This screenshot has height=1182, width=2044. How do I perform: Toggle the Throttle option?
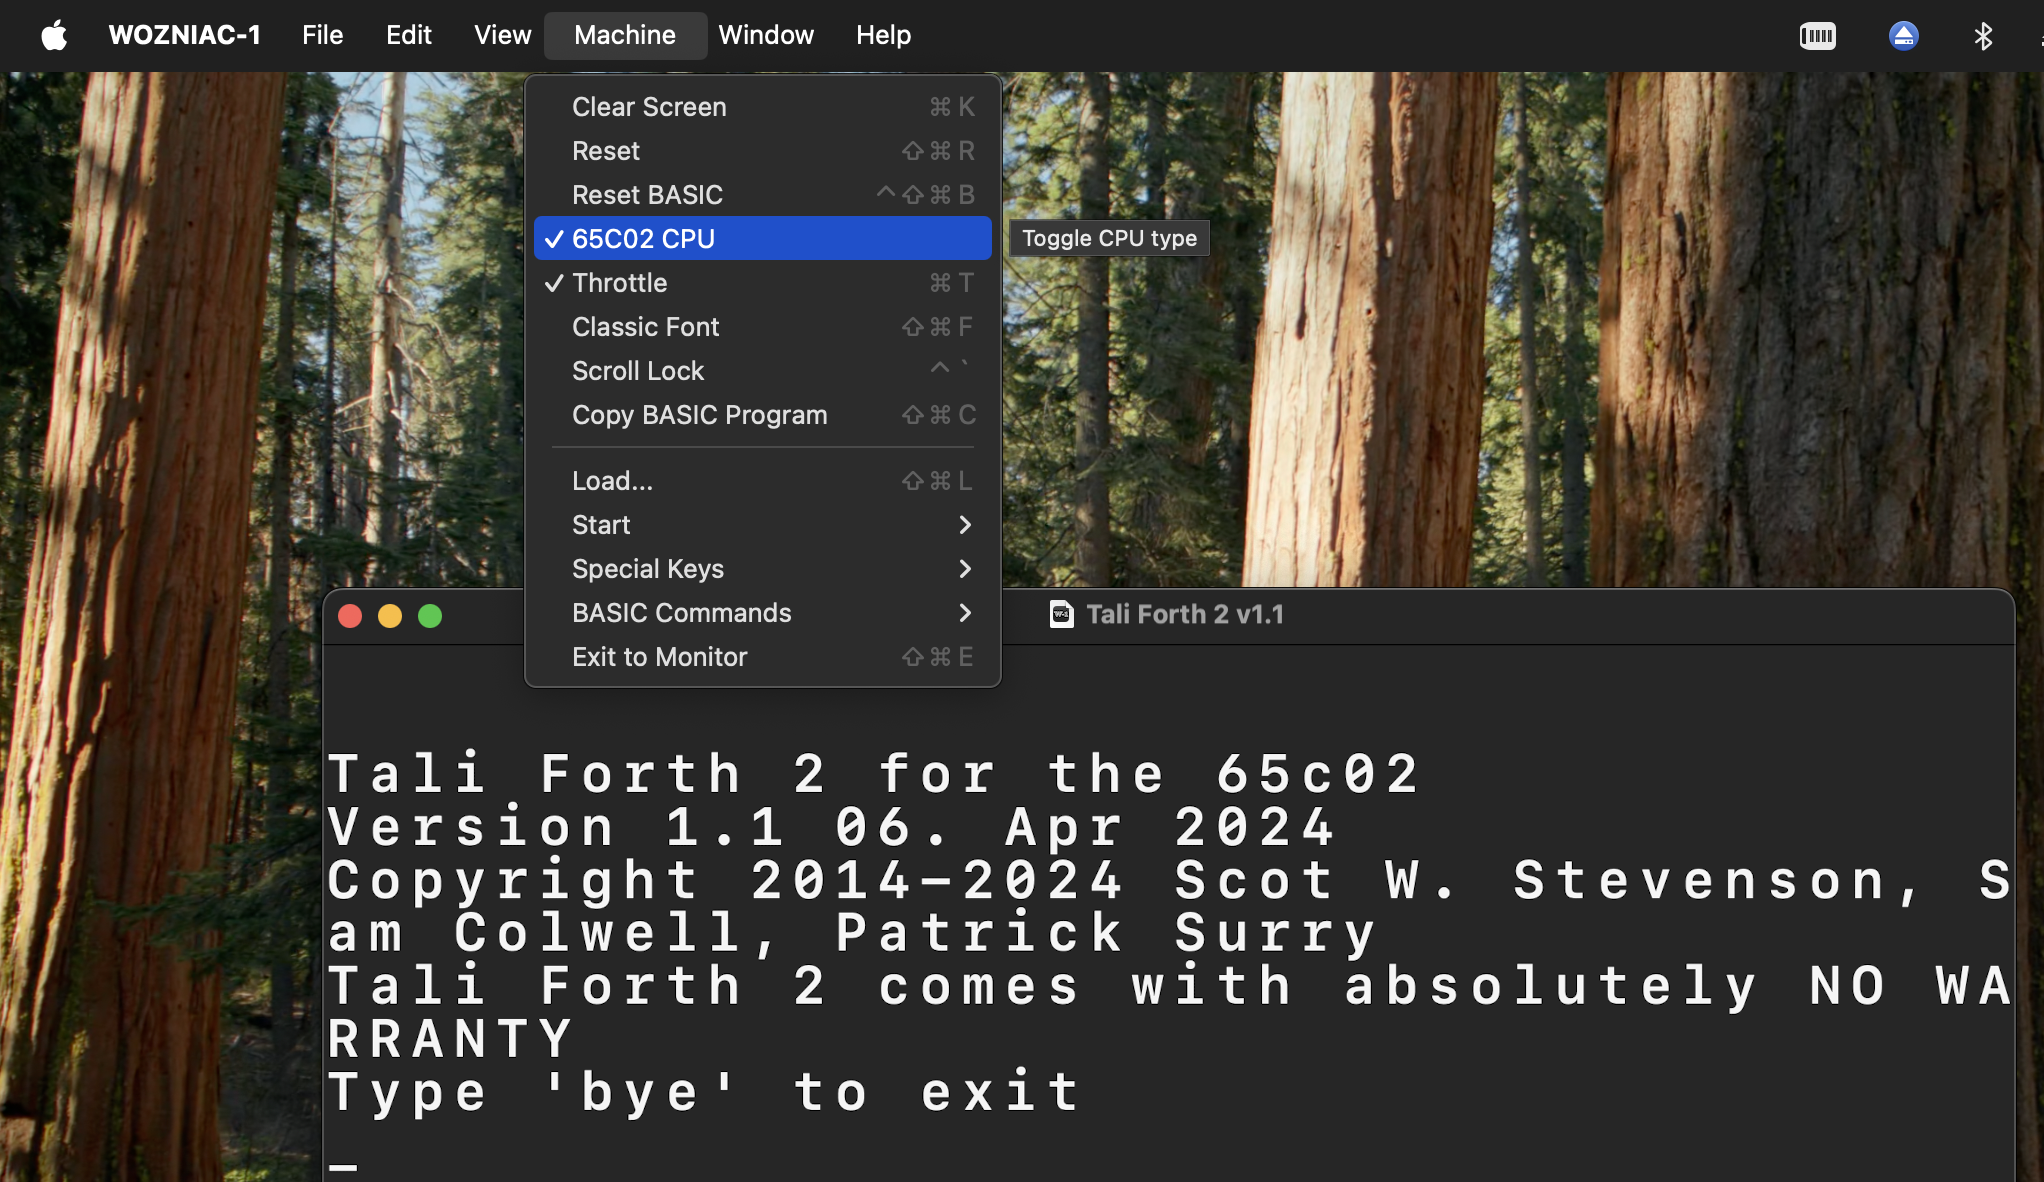click(763, 283)
